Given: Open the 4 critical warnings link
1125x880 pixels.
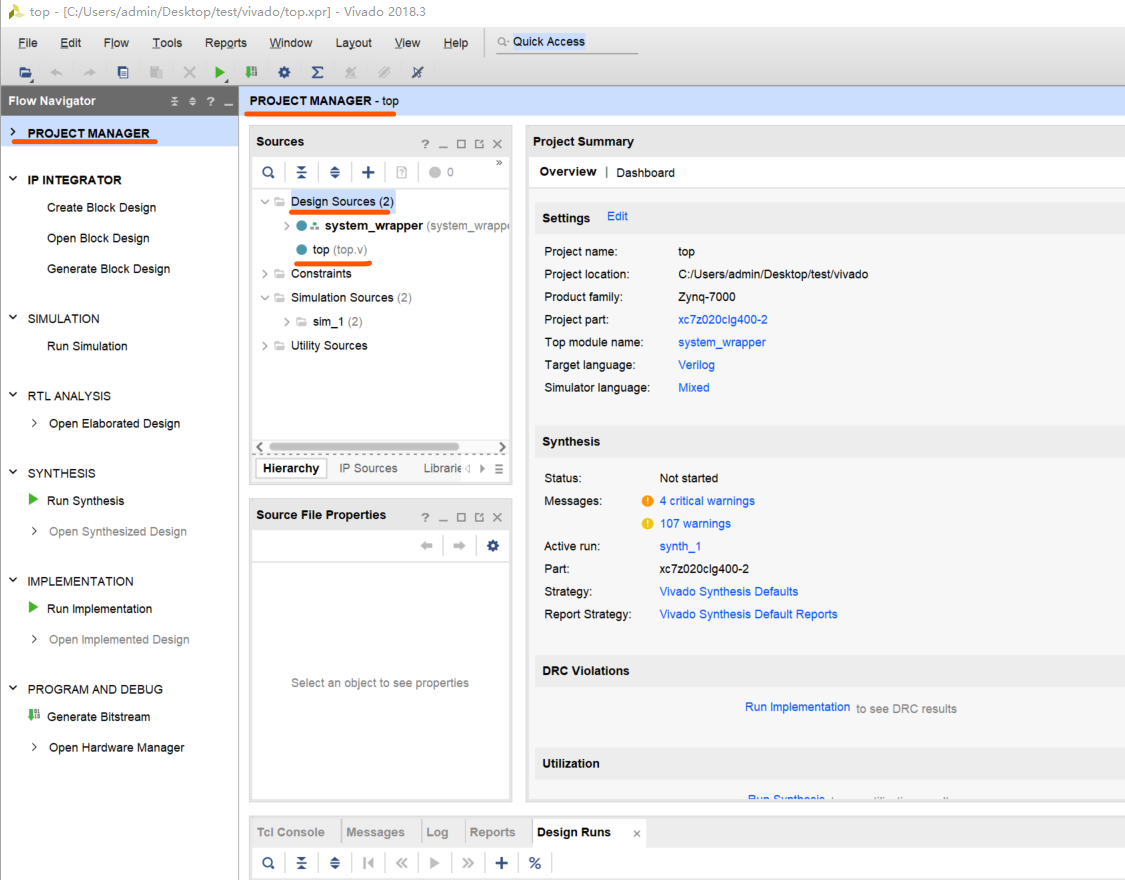Looking at the screenshot, I should point(706,501).
